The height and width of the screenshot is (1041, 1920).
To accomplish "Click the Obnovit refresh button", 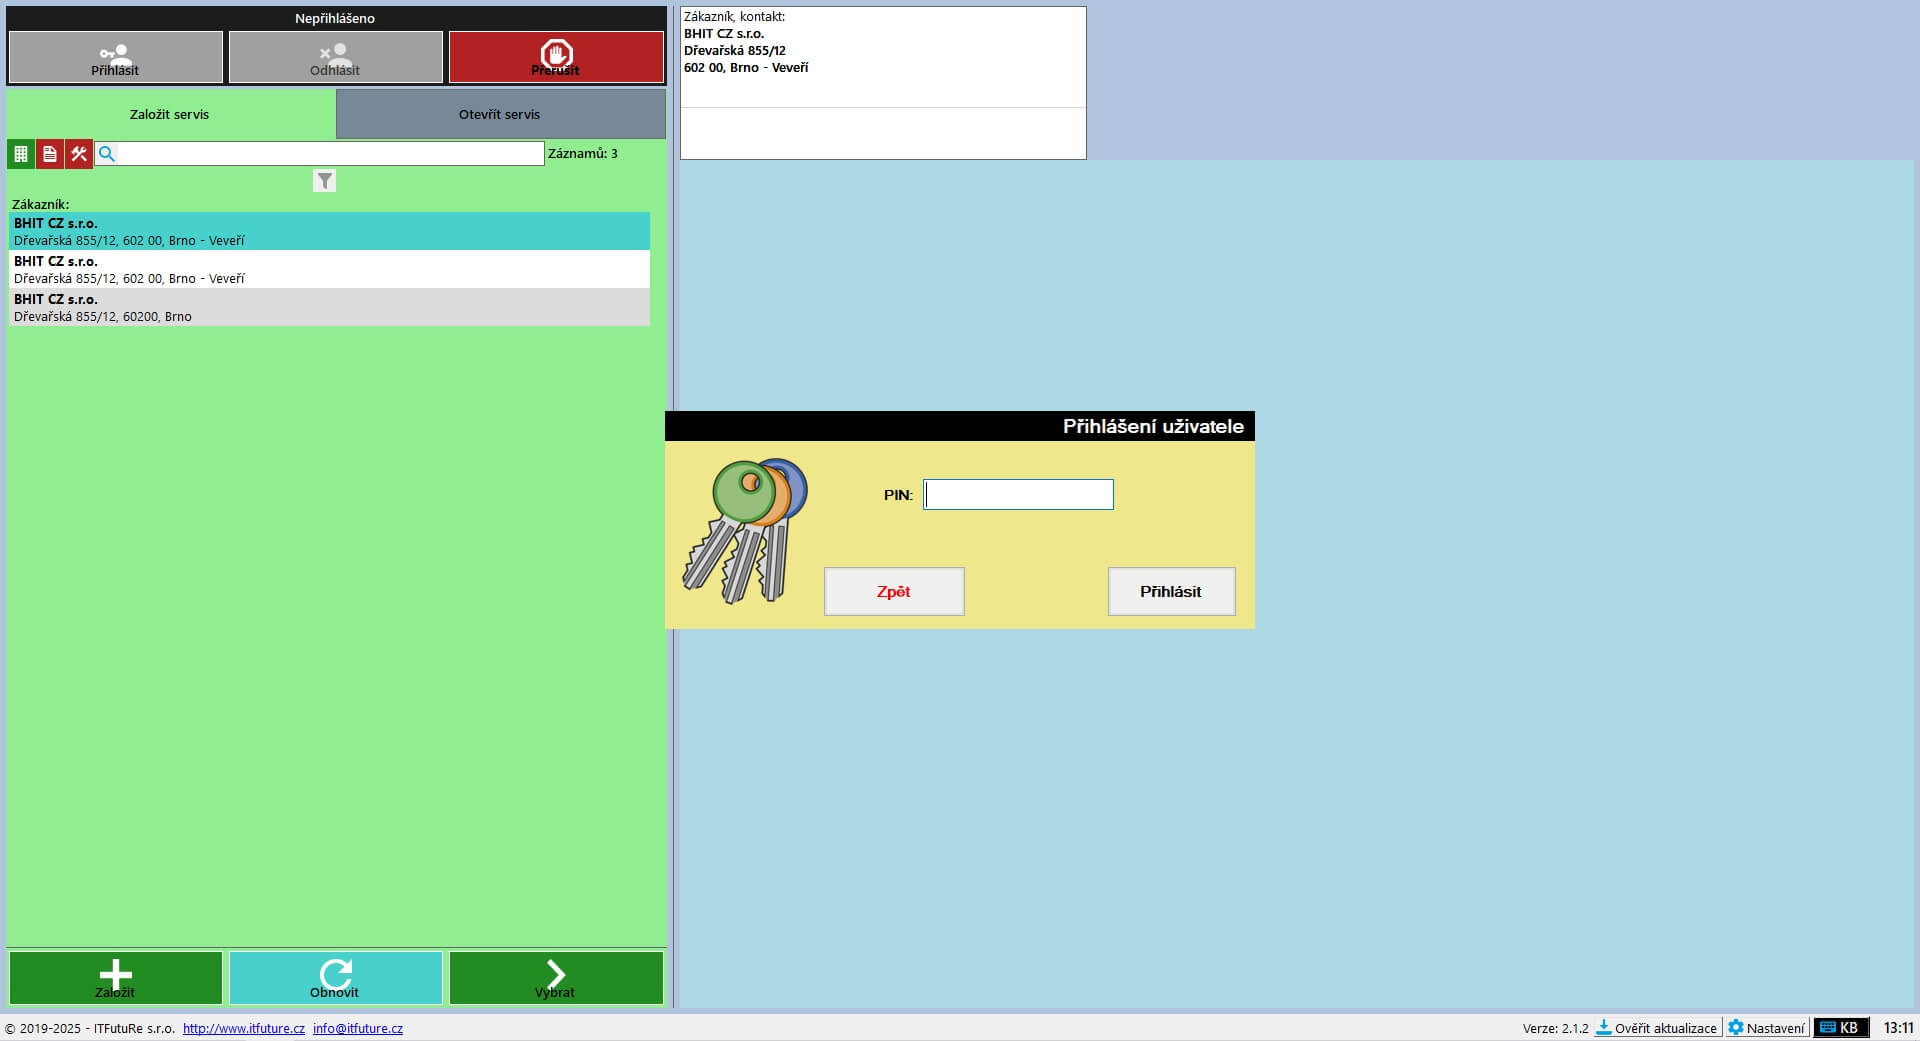I will 336,978.
